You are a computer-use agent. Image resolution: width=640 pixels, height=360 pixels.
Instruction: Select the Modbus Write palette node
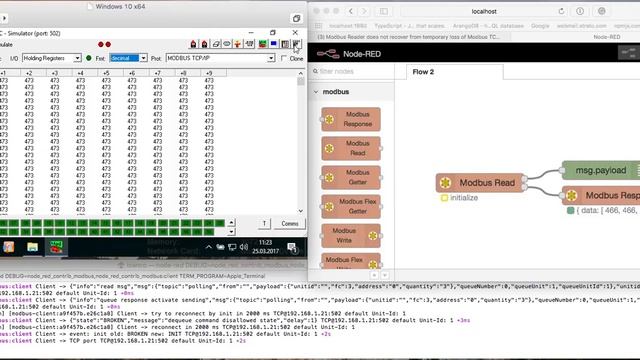pyautogui.click(x=351, y=236)
